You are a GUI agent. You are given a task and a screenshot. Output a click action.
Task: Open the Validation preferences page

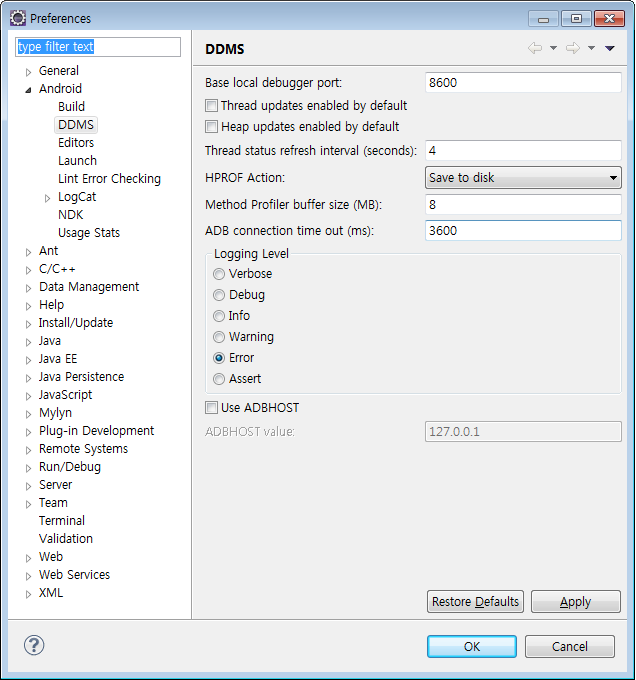click(65, 539)
